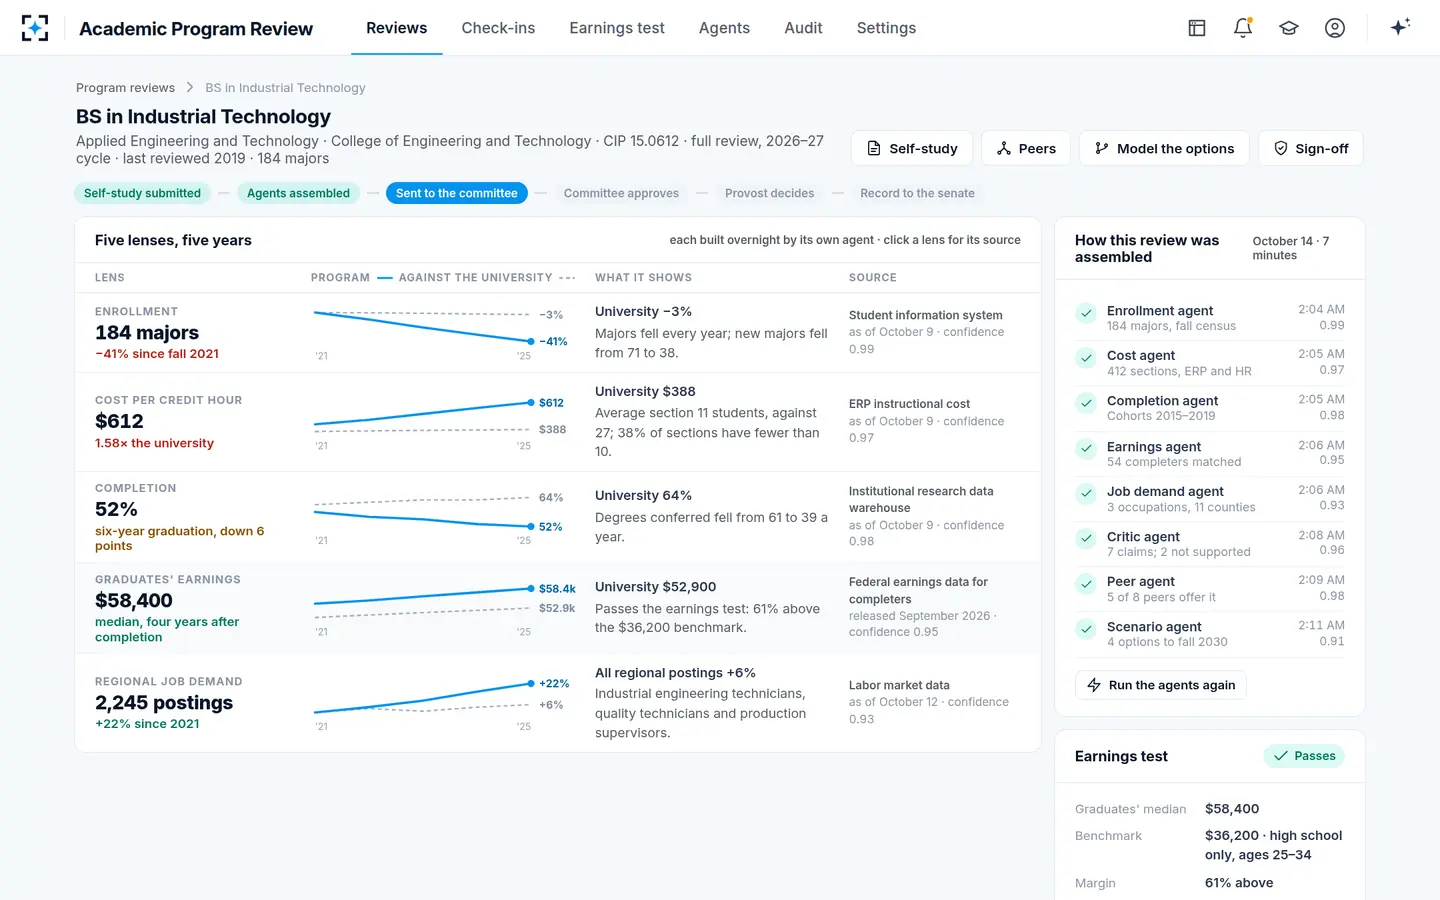Run the agents again
Viewport: 1440px width, 900px height.
coord(1161,685)
